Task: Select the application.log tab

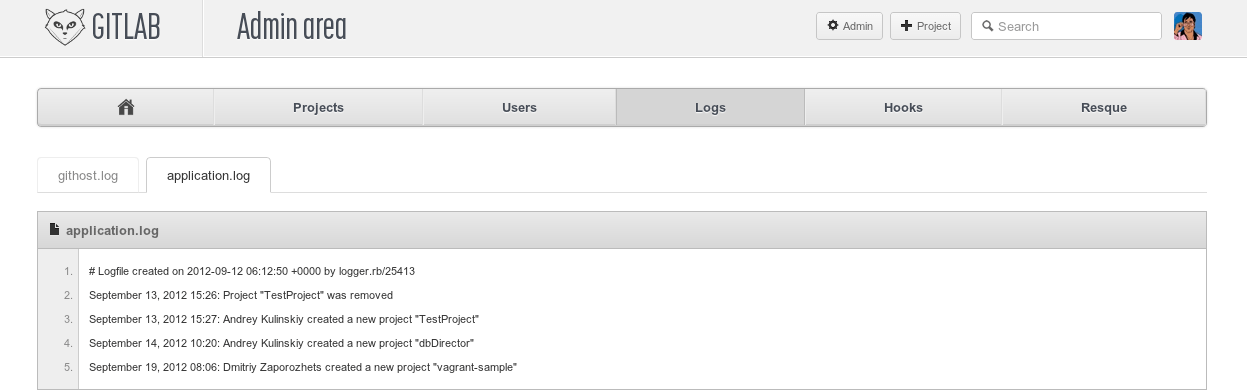Action: tap(208, 175)
